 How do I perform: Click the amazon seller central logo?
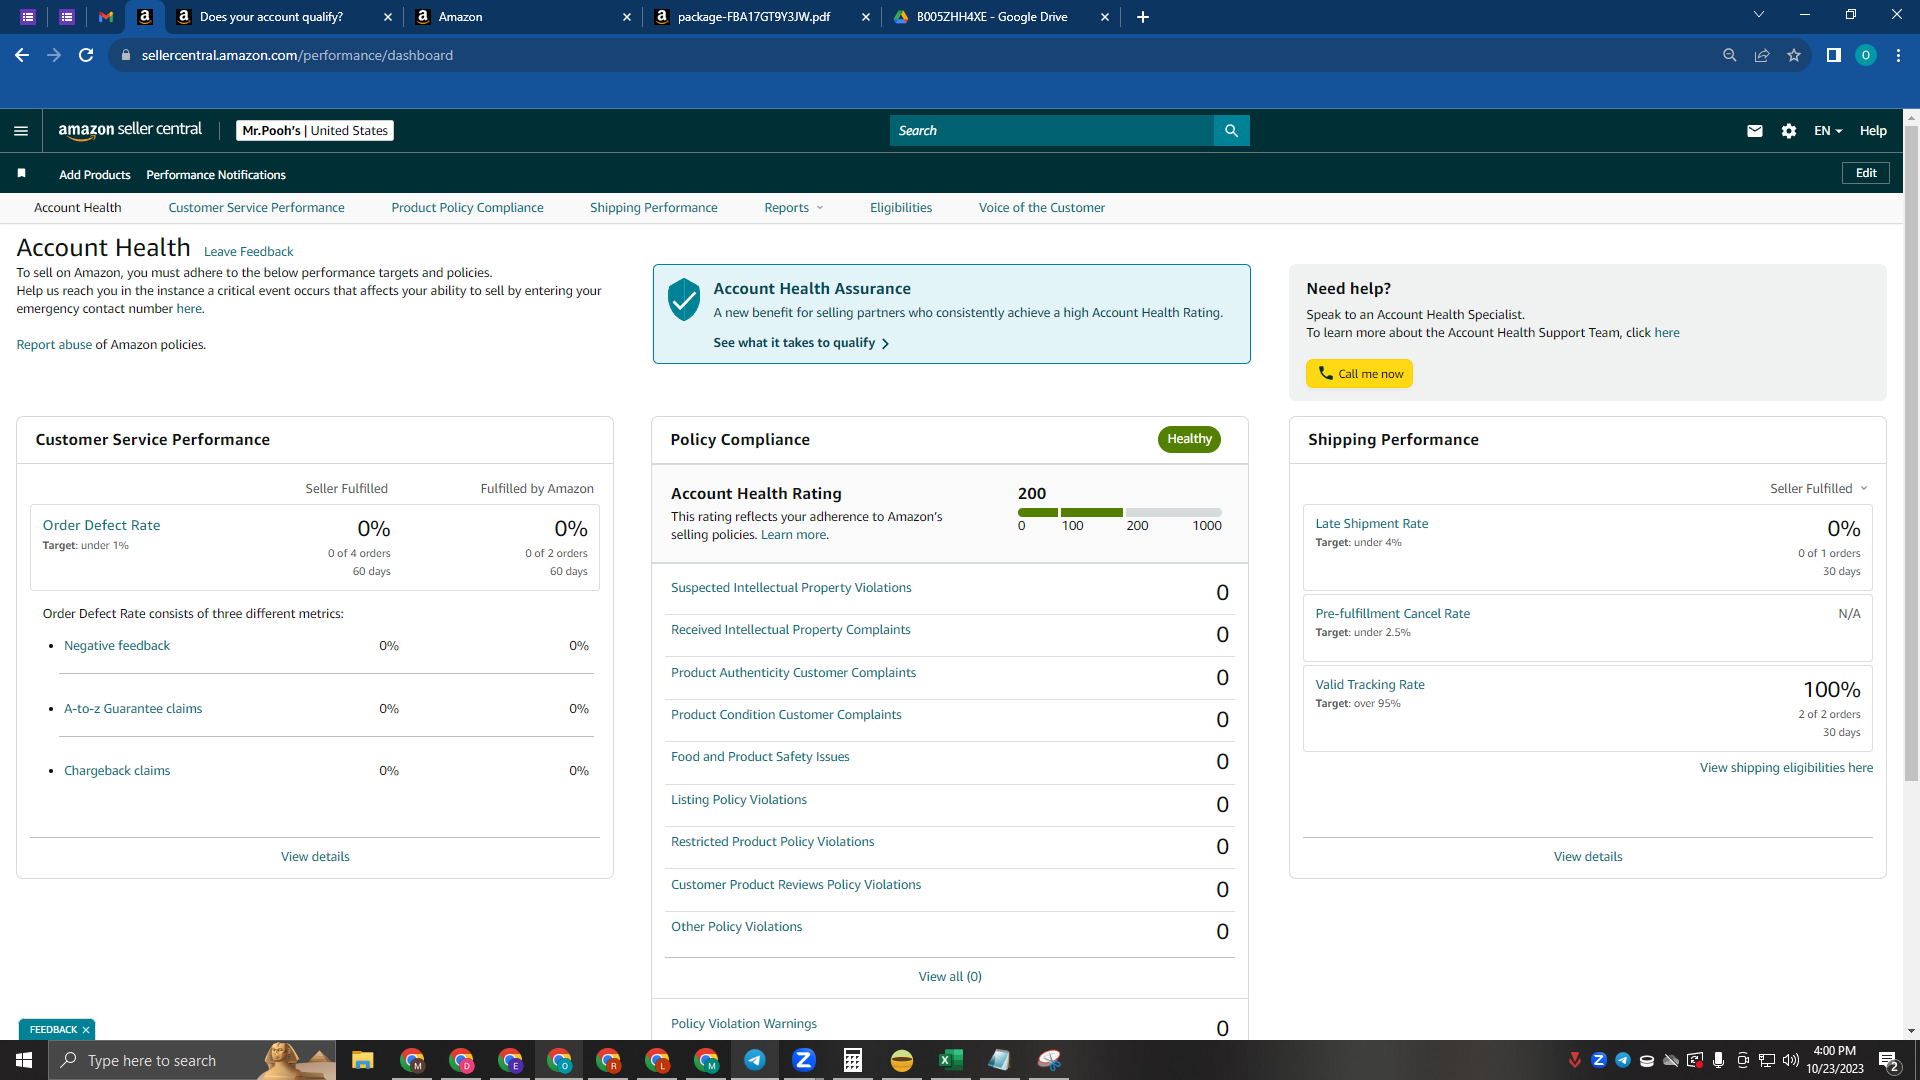[130, 130]
